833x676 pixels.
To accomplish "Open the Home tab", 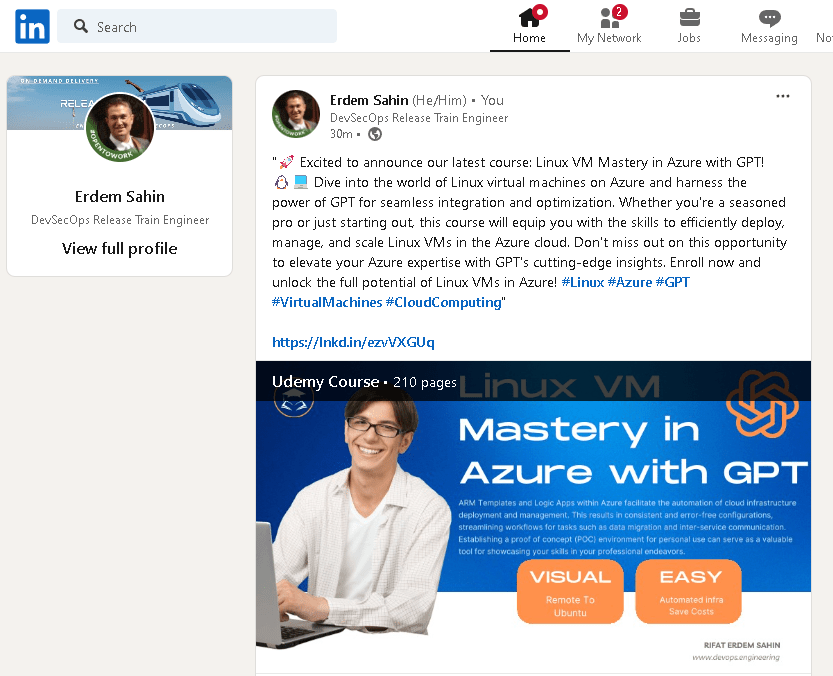I will coord(529,26).
